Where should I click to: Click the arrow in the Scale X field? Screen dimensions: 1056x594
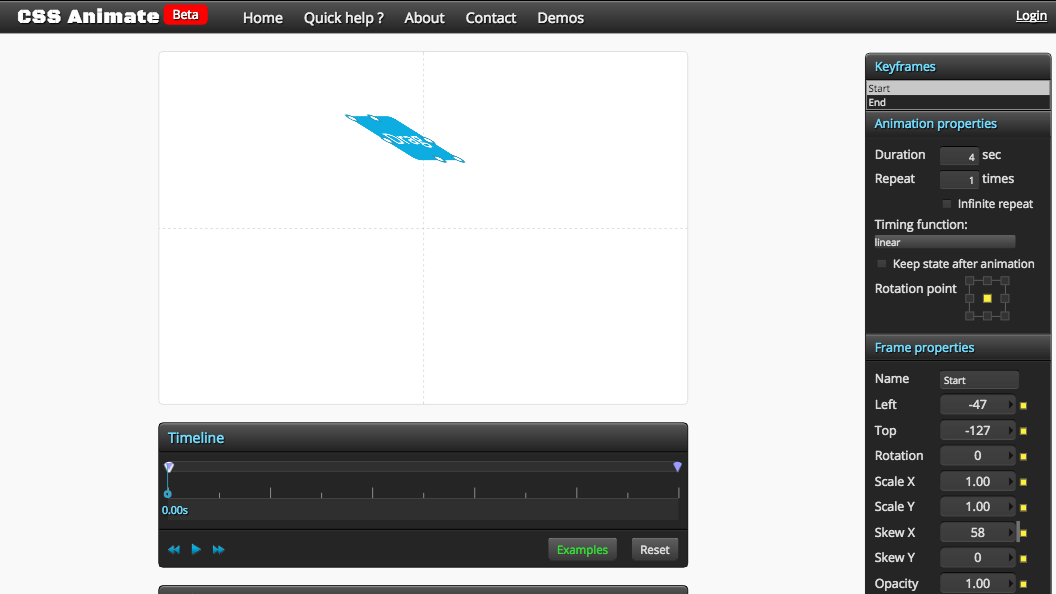pos(1010,482)
